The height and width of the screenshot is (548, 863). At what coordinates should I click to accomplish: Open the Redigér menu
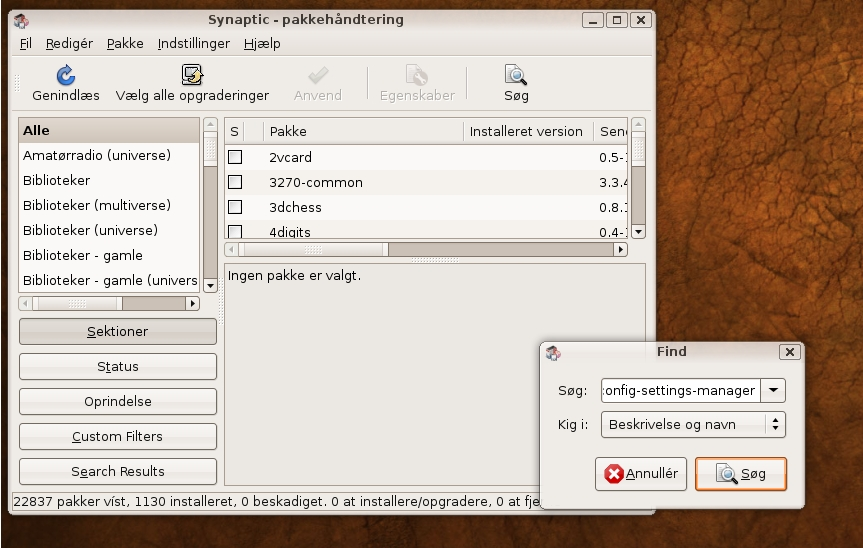click(69, 43)
